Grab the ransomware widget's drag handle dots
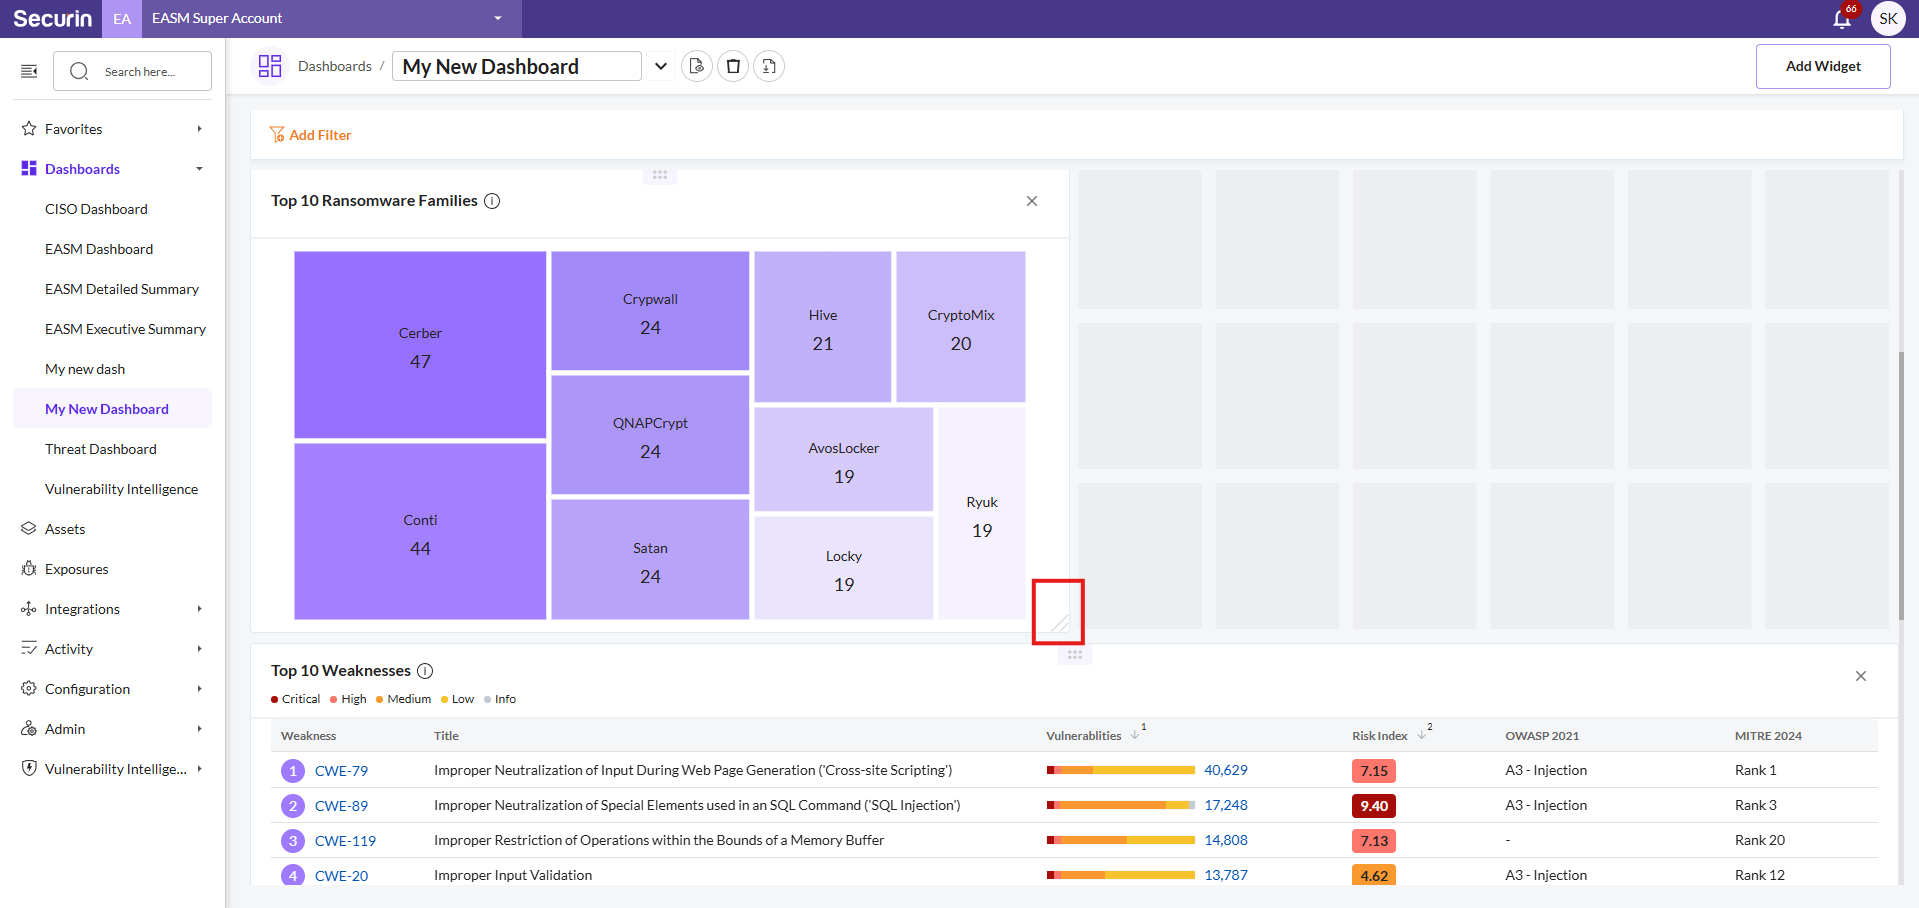The image size is (1919, 908). coord(660,175)
